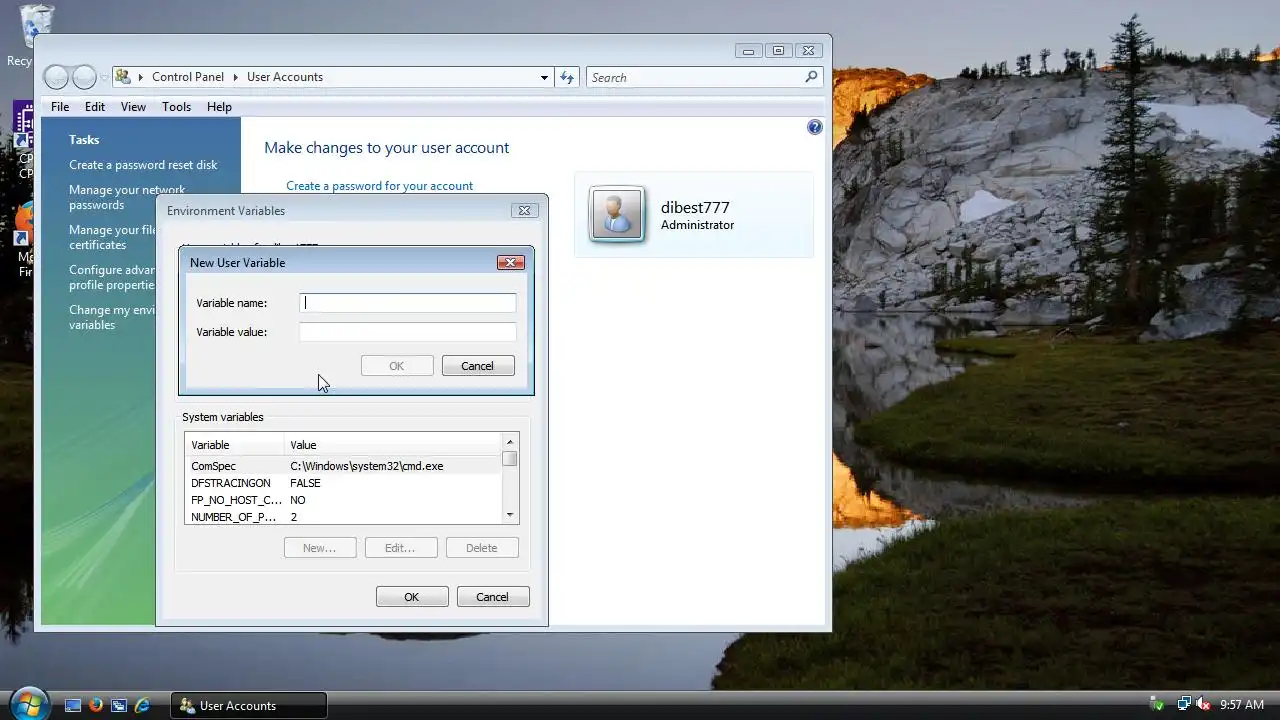
Task: Click the muted volume tray icon
Action: point(1203,705)
